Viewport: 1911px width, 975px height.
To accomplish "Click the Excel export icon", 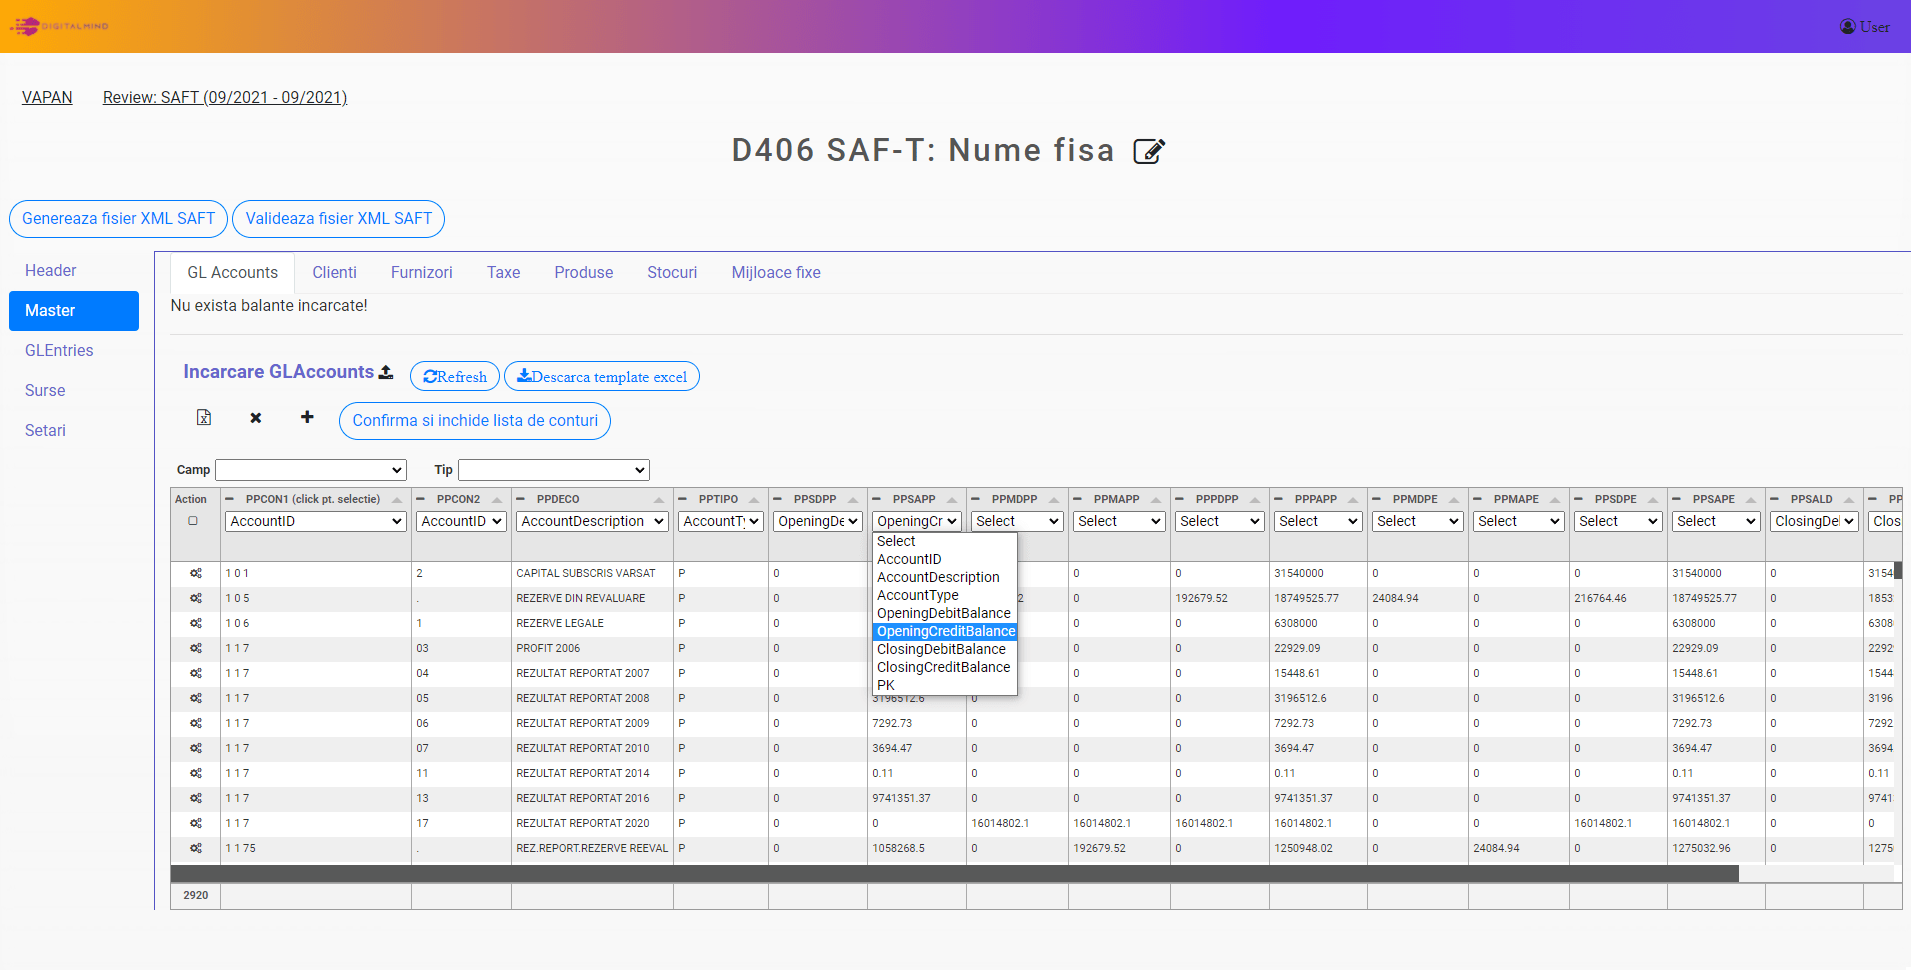I will [x=204, y=418].
